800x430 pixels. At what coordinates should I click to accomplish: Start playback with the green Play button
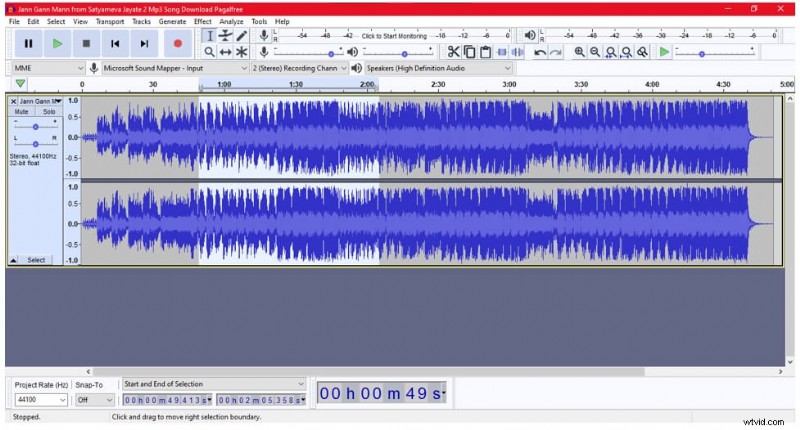[x=57, y=44]
